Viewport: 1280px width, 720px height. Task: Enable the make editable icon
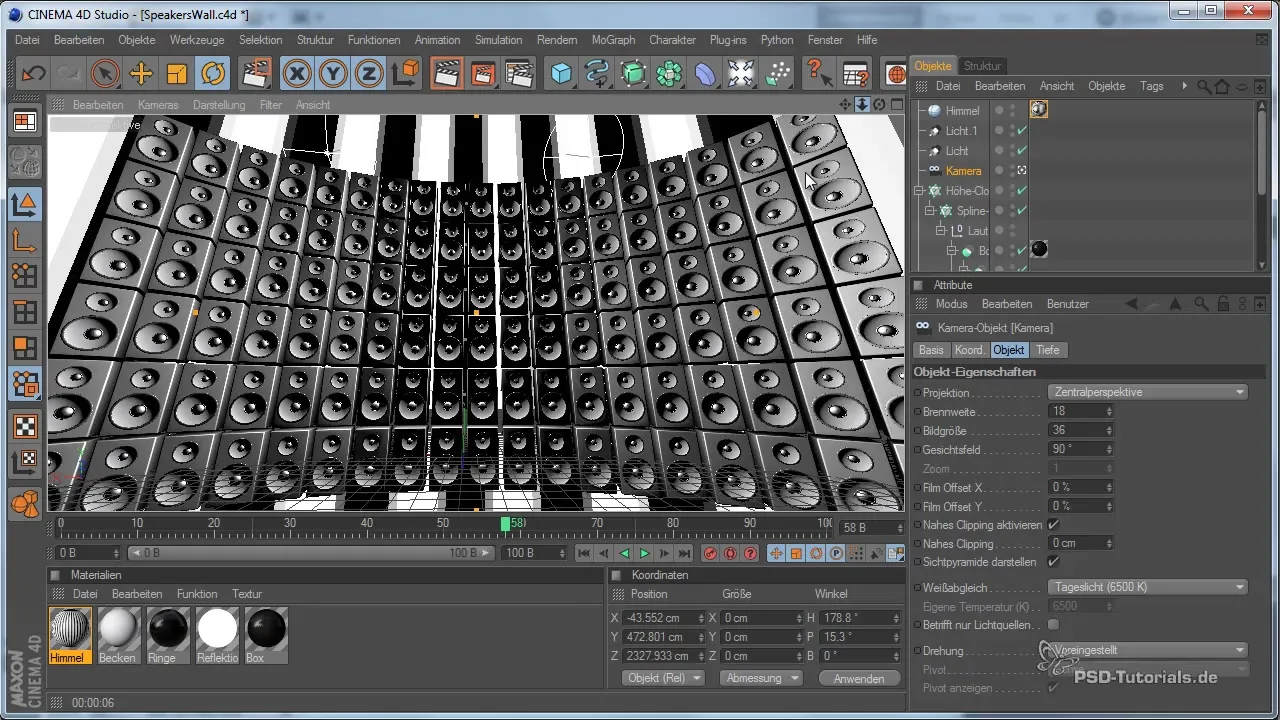coord(25,161)
